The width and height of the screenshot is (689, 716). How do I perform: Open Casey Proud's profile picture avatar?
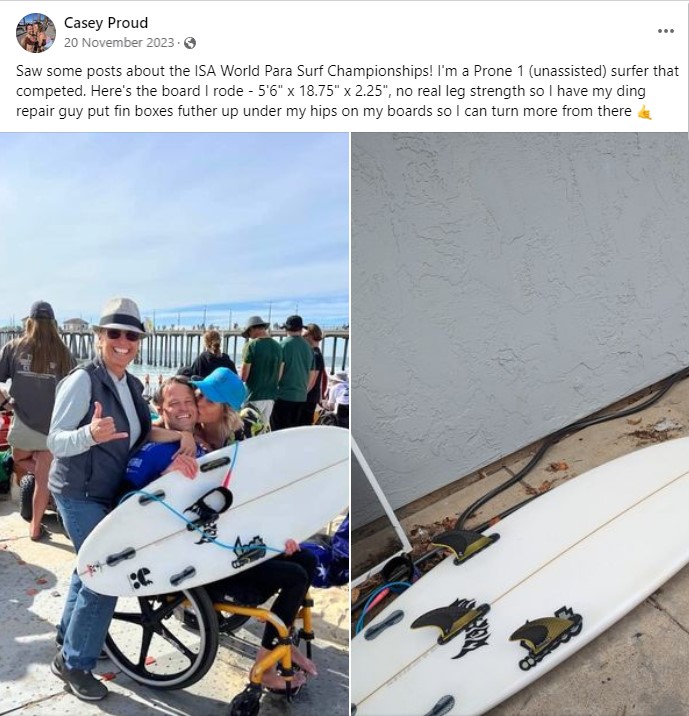tap(36, 32)
